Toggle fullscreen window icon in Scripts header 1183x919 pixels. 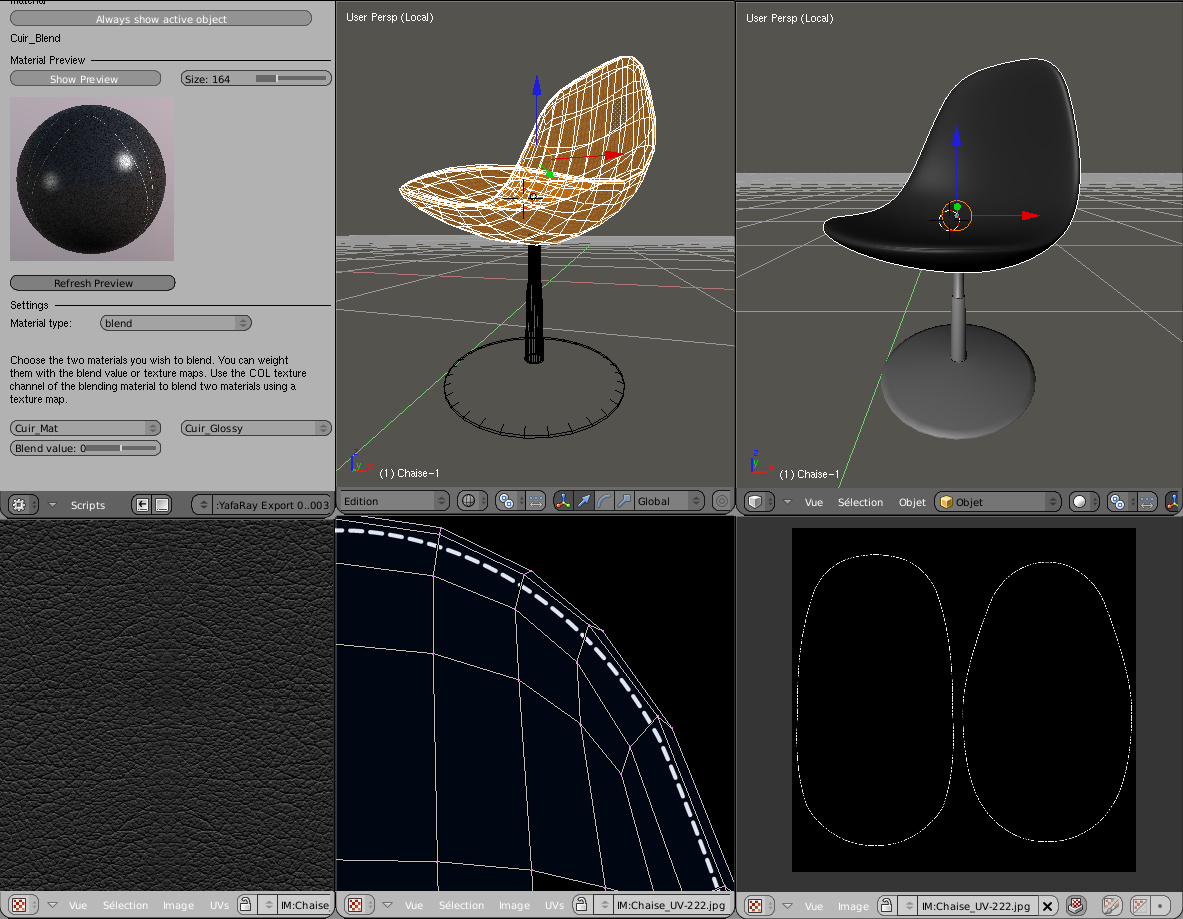pyautogui.click(x=161, y=505)
